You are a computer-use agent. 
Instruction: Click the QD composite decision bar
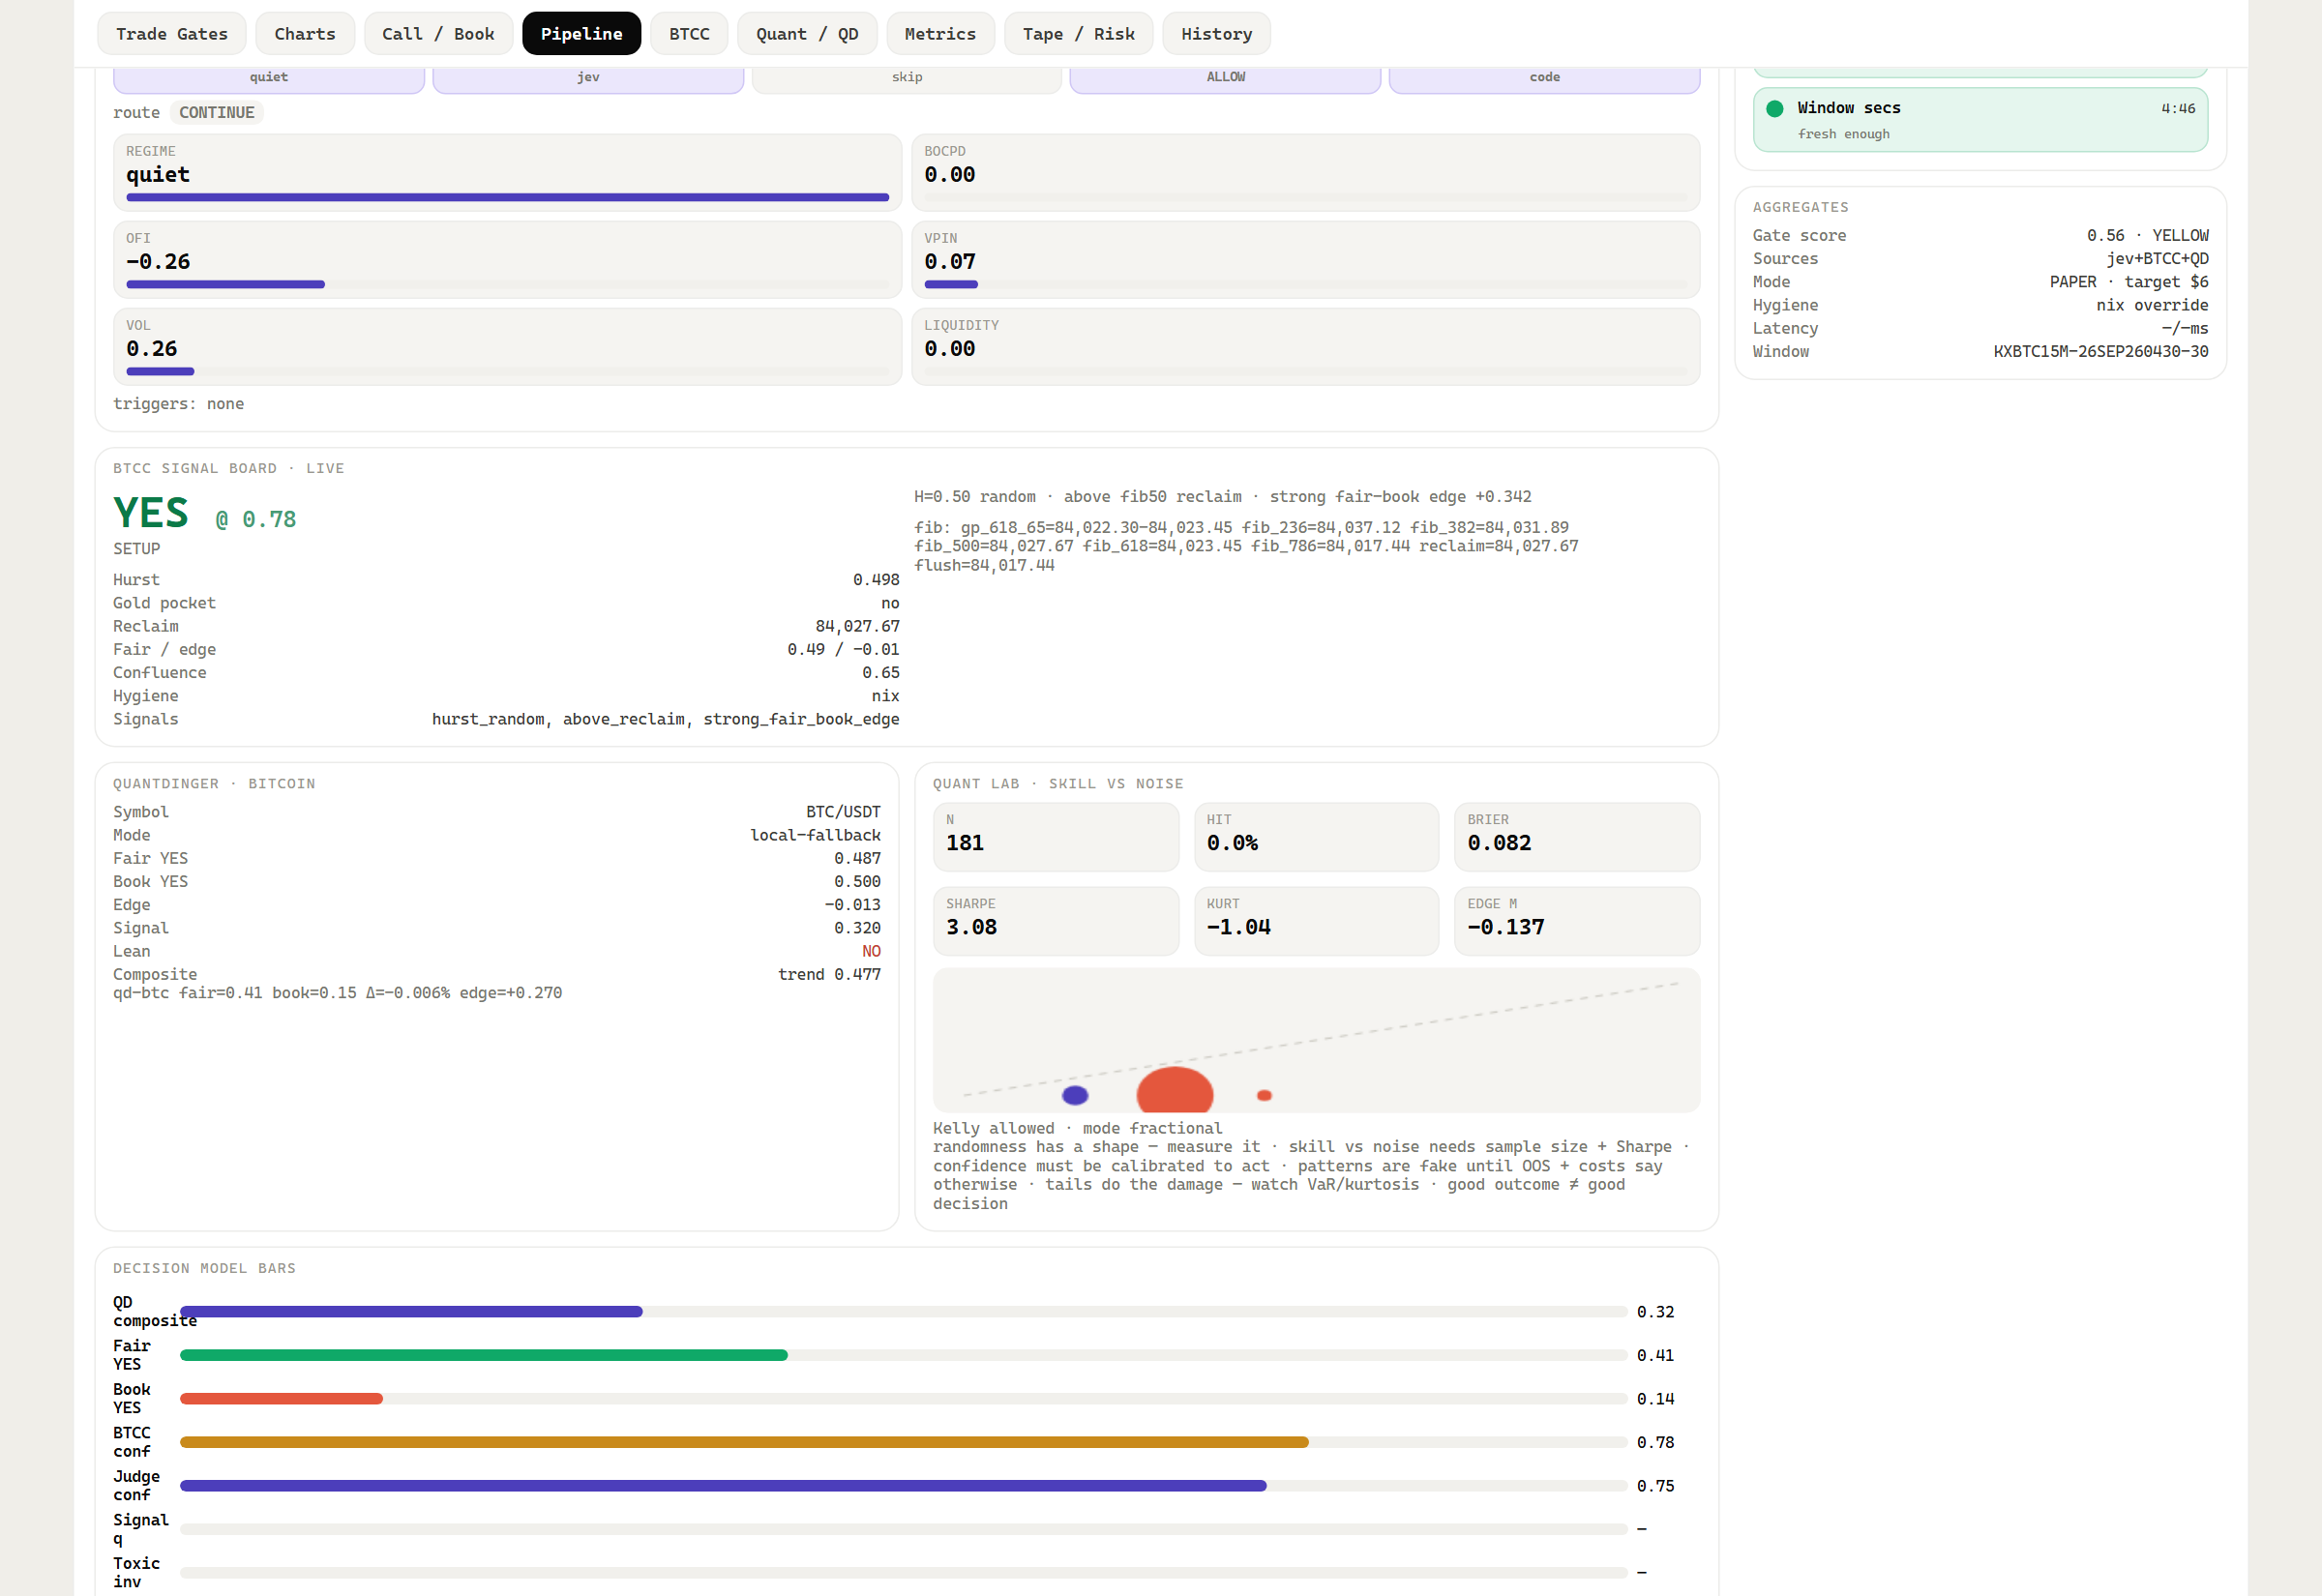pyautogui.click(x=903, y=1312)
